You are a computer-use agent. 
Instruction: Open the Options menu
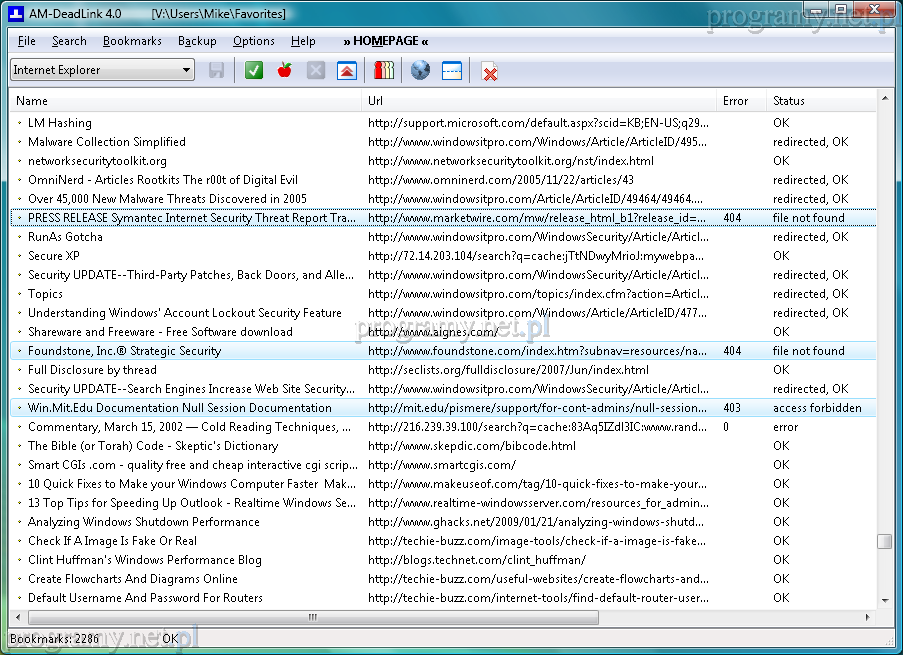[254, 41]
